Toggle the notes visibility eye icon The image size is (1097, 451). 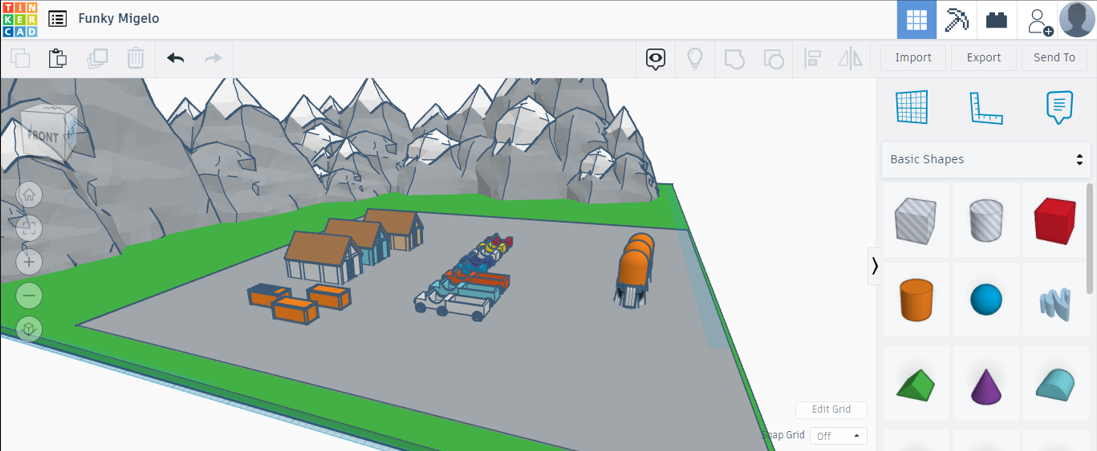pyautogui.click(x=655, y=59)
